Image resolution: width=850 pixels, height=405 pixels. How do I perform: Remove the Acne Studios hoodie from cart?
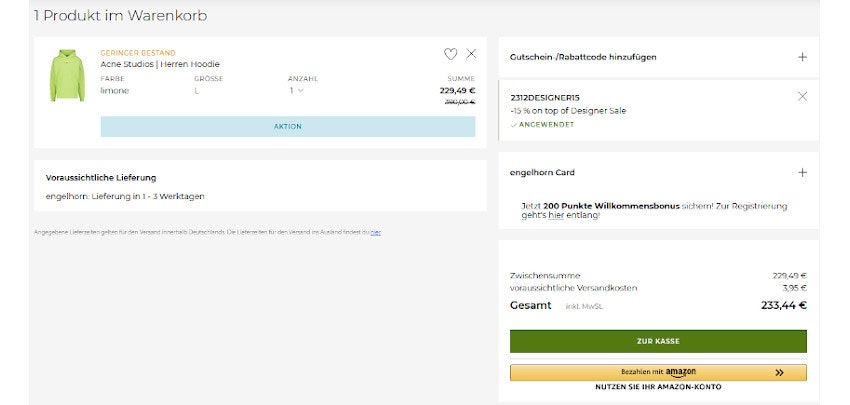(x=471, y=53)
